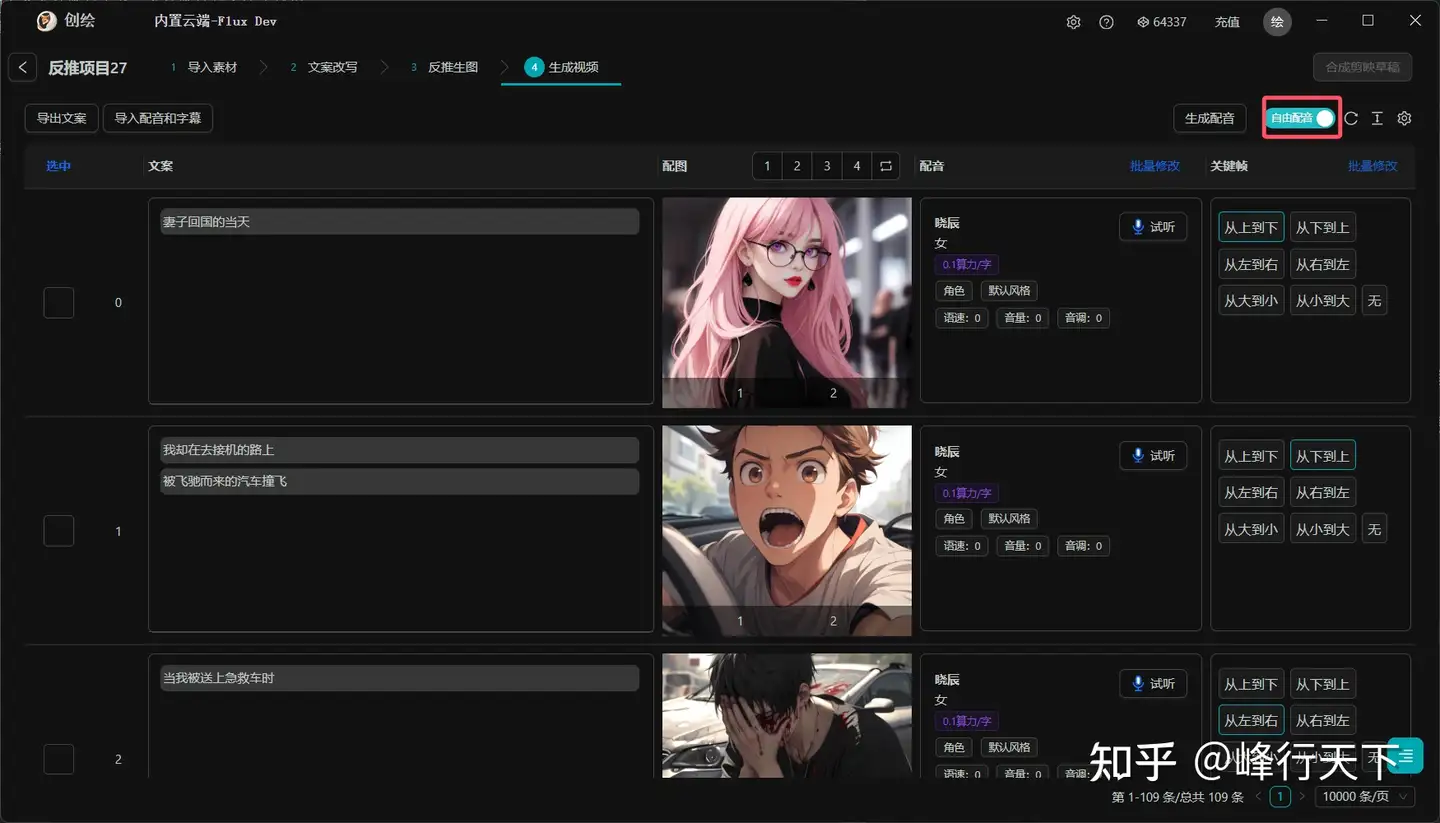This screenshot has height=823, width=1440.
Task: Click 批量修改 link in 关键帧 column
Action: pos(1373,166)
